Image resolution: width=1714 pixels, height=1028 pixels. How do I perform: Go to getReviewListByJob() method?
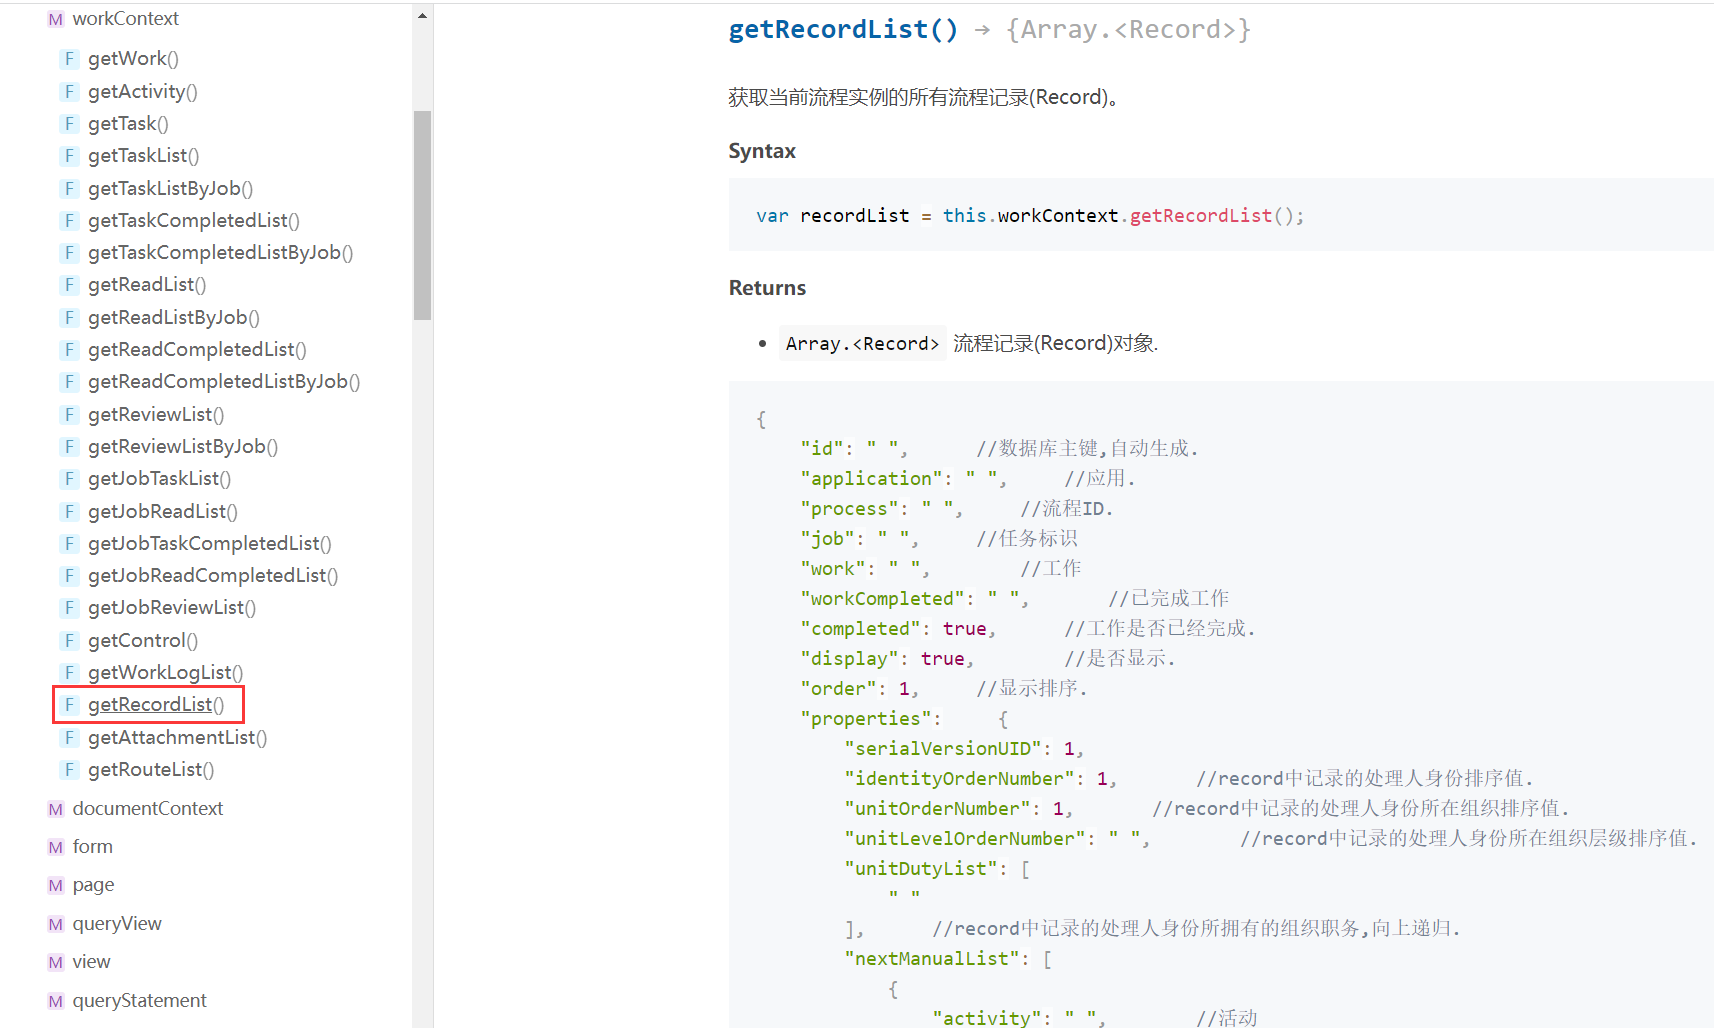pos(183,447)
